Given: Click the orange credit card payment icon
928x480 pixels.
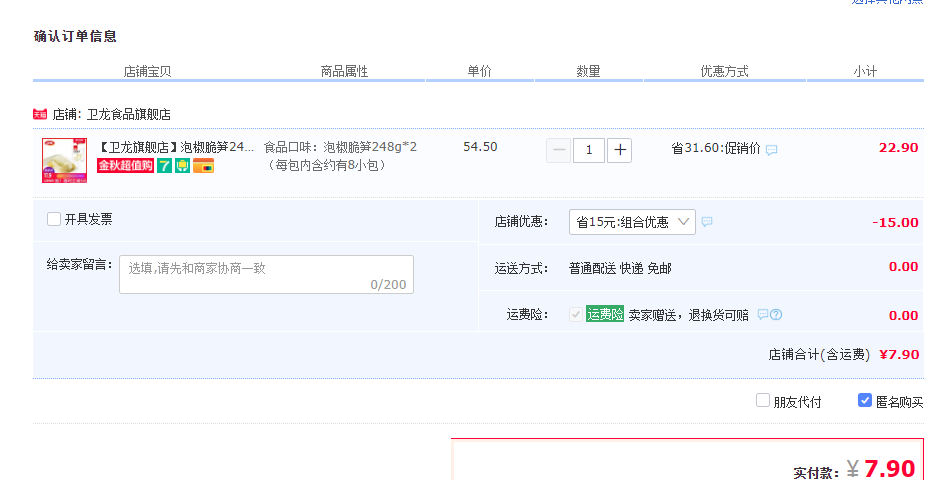Looking at the screenshot, I should (204, 166).
